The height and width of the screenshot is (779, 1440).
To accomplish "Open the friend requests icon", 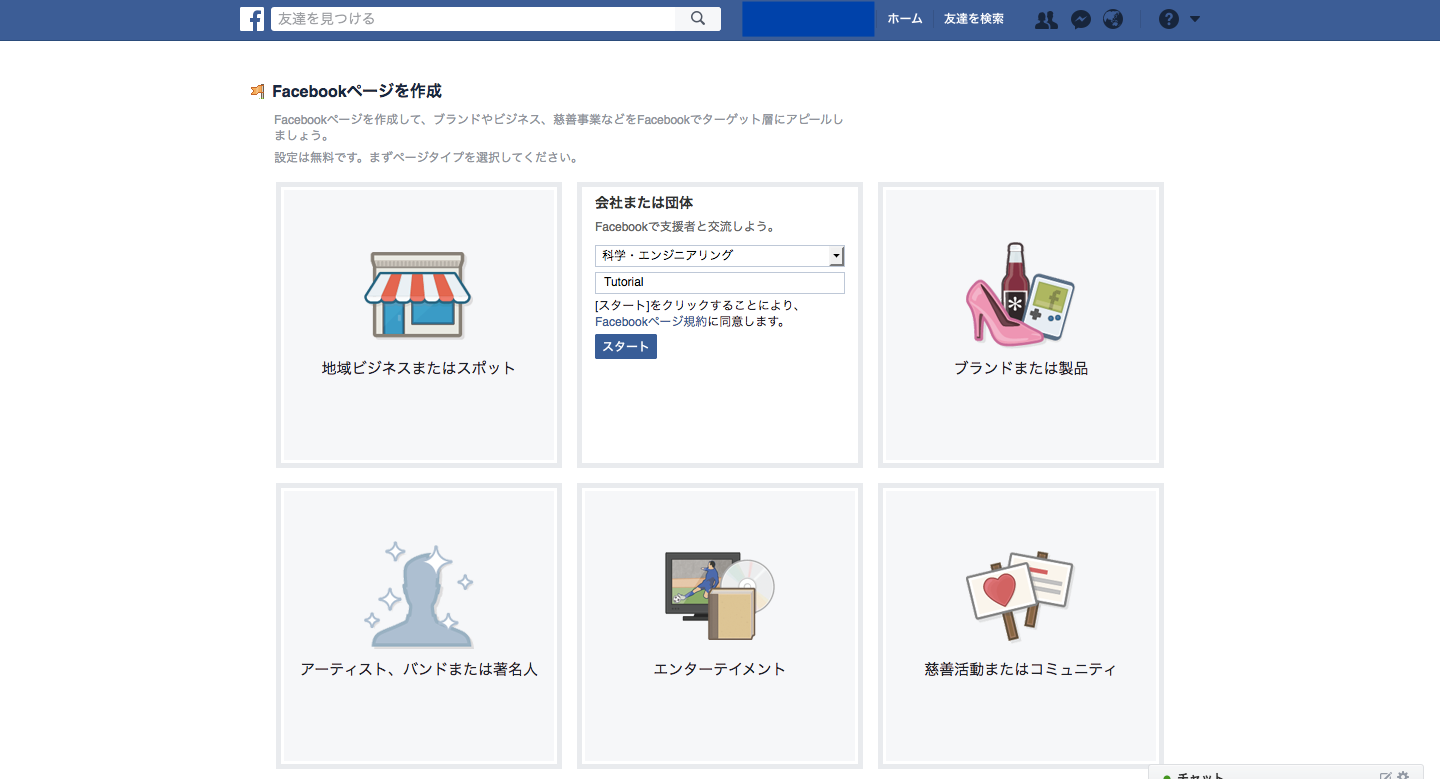I will pos(1046,19).
